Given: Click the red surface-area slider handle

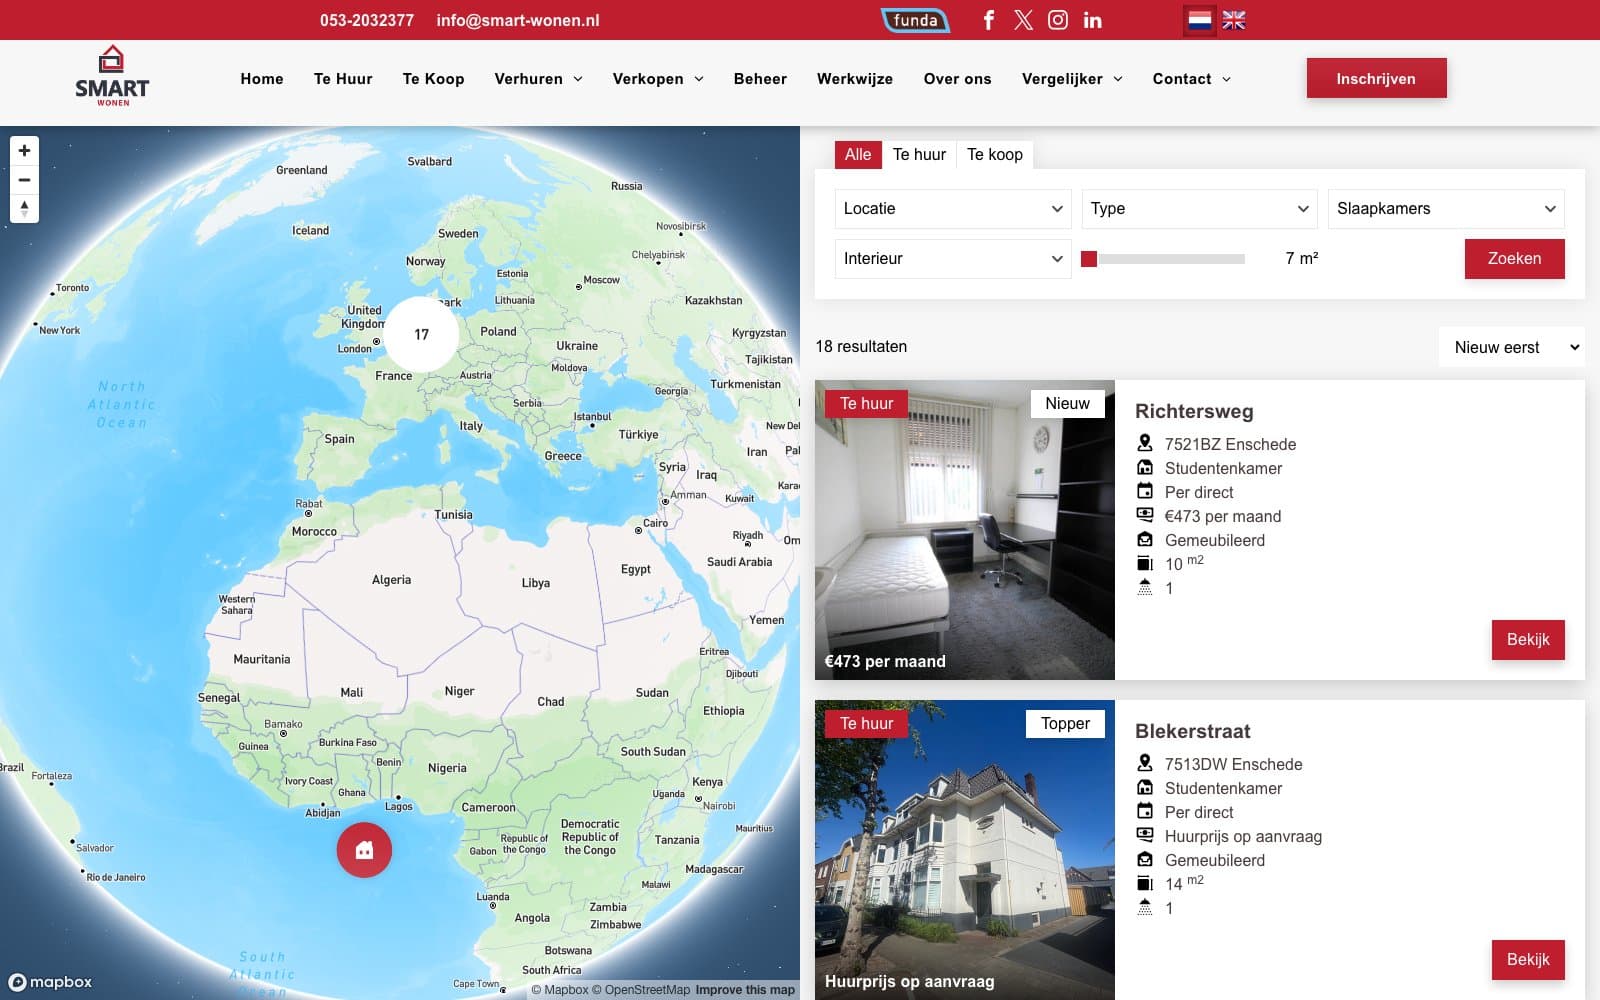Looking at the screenshot, I should coord(1089,259).
